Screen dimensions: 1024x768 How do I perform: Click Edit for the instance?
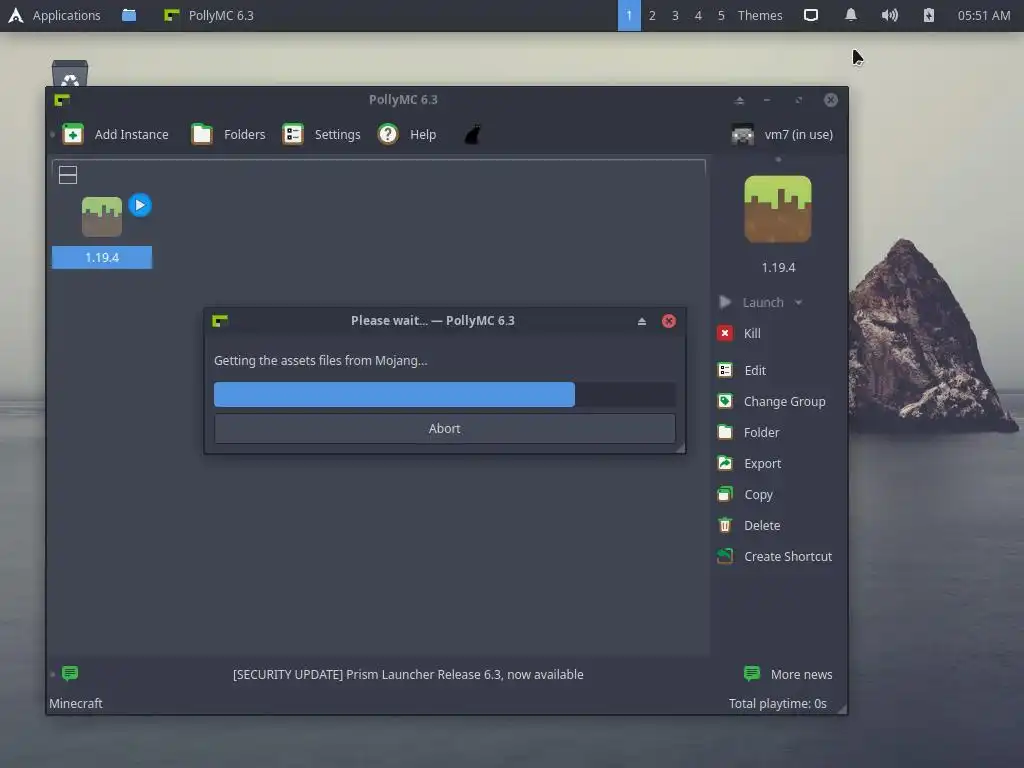tap(742, 370)
